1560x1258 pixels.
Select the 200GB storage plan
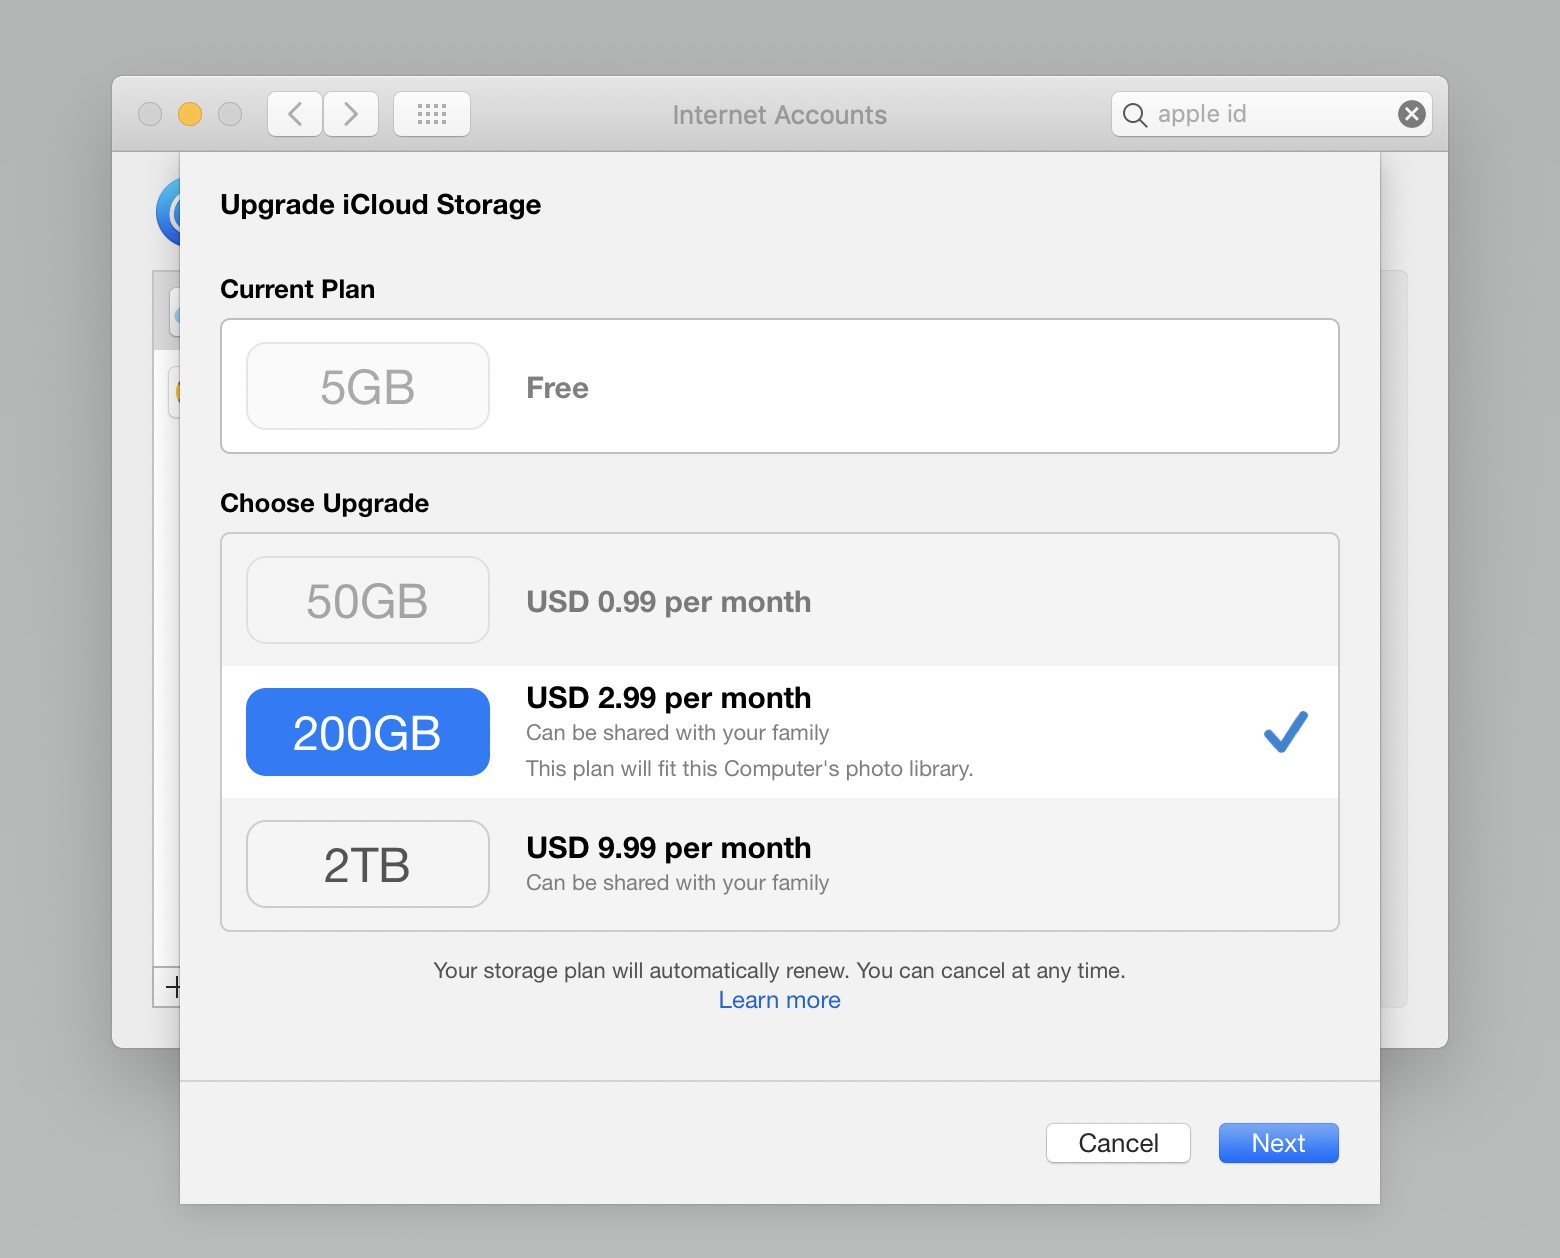780,732
